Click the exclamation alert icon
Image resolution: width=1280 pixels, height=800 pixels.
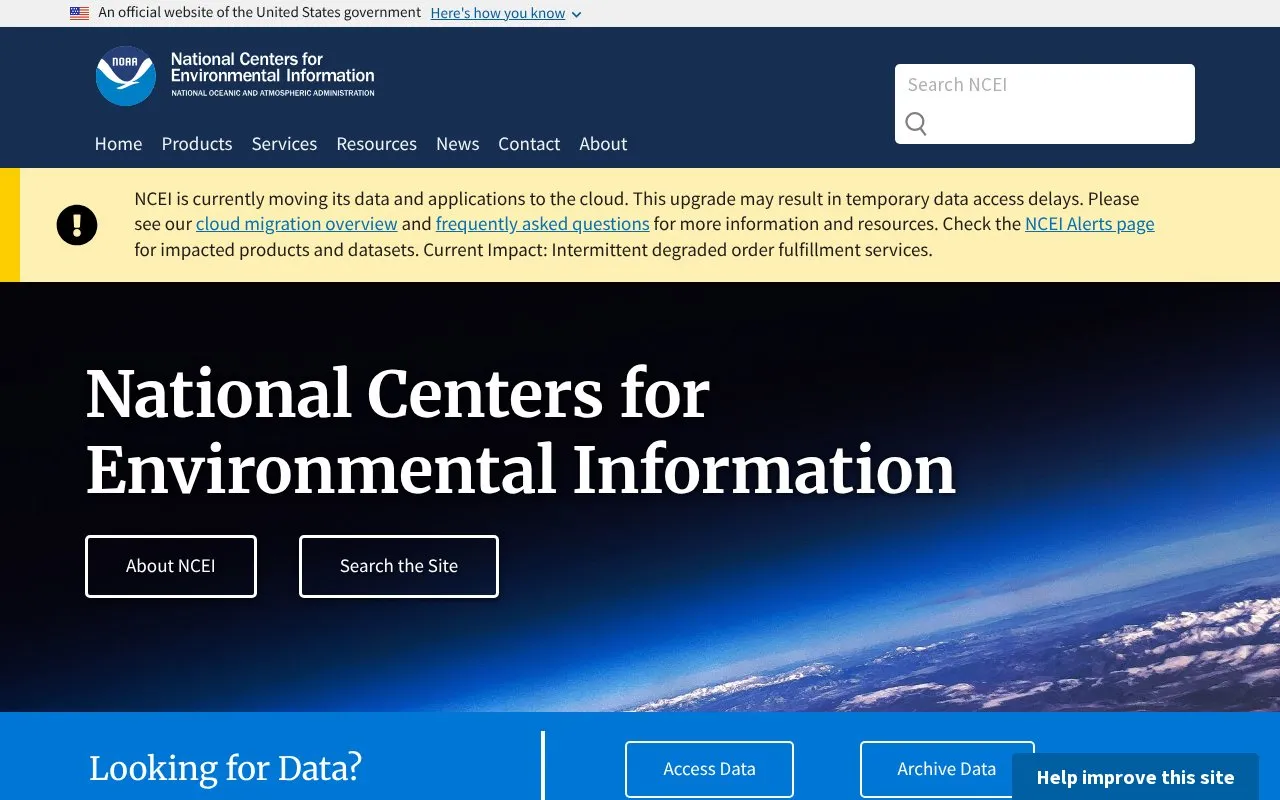(x=77, y=225)
